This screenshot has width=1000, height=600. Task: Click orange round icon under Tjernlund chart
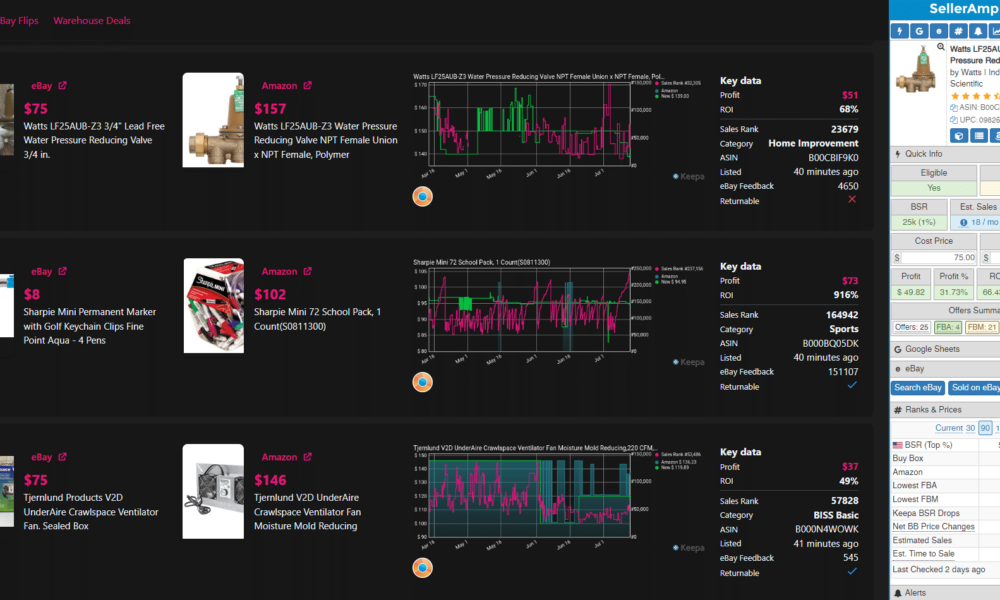click(422, 567)
